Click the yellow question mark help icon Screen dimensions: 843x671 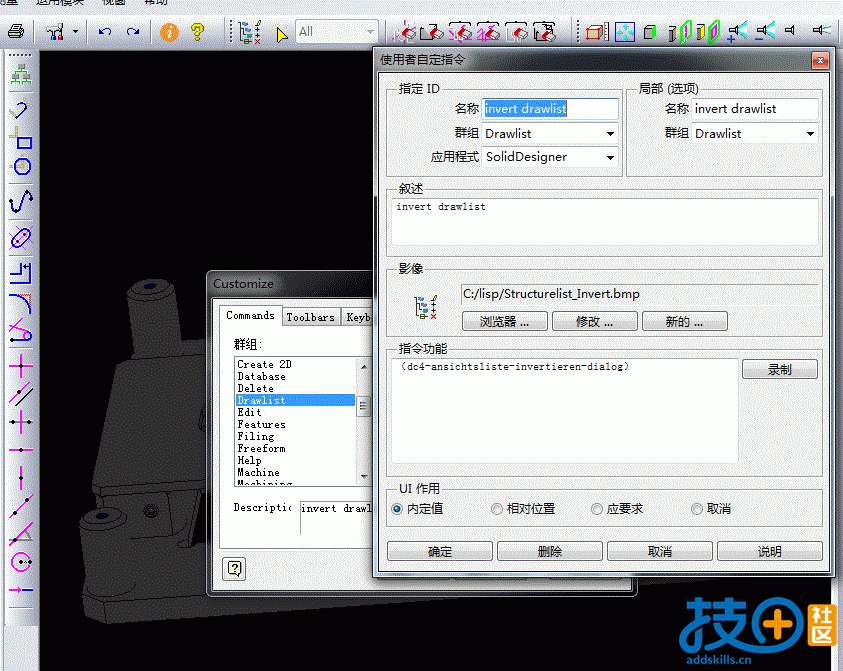click(x=197, y=32)
